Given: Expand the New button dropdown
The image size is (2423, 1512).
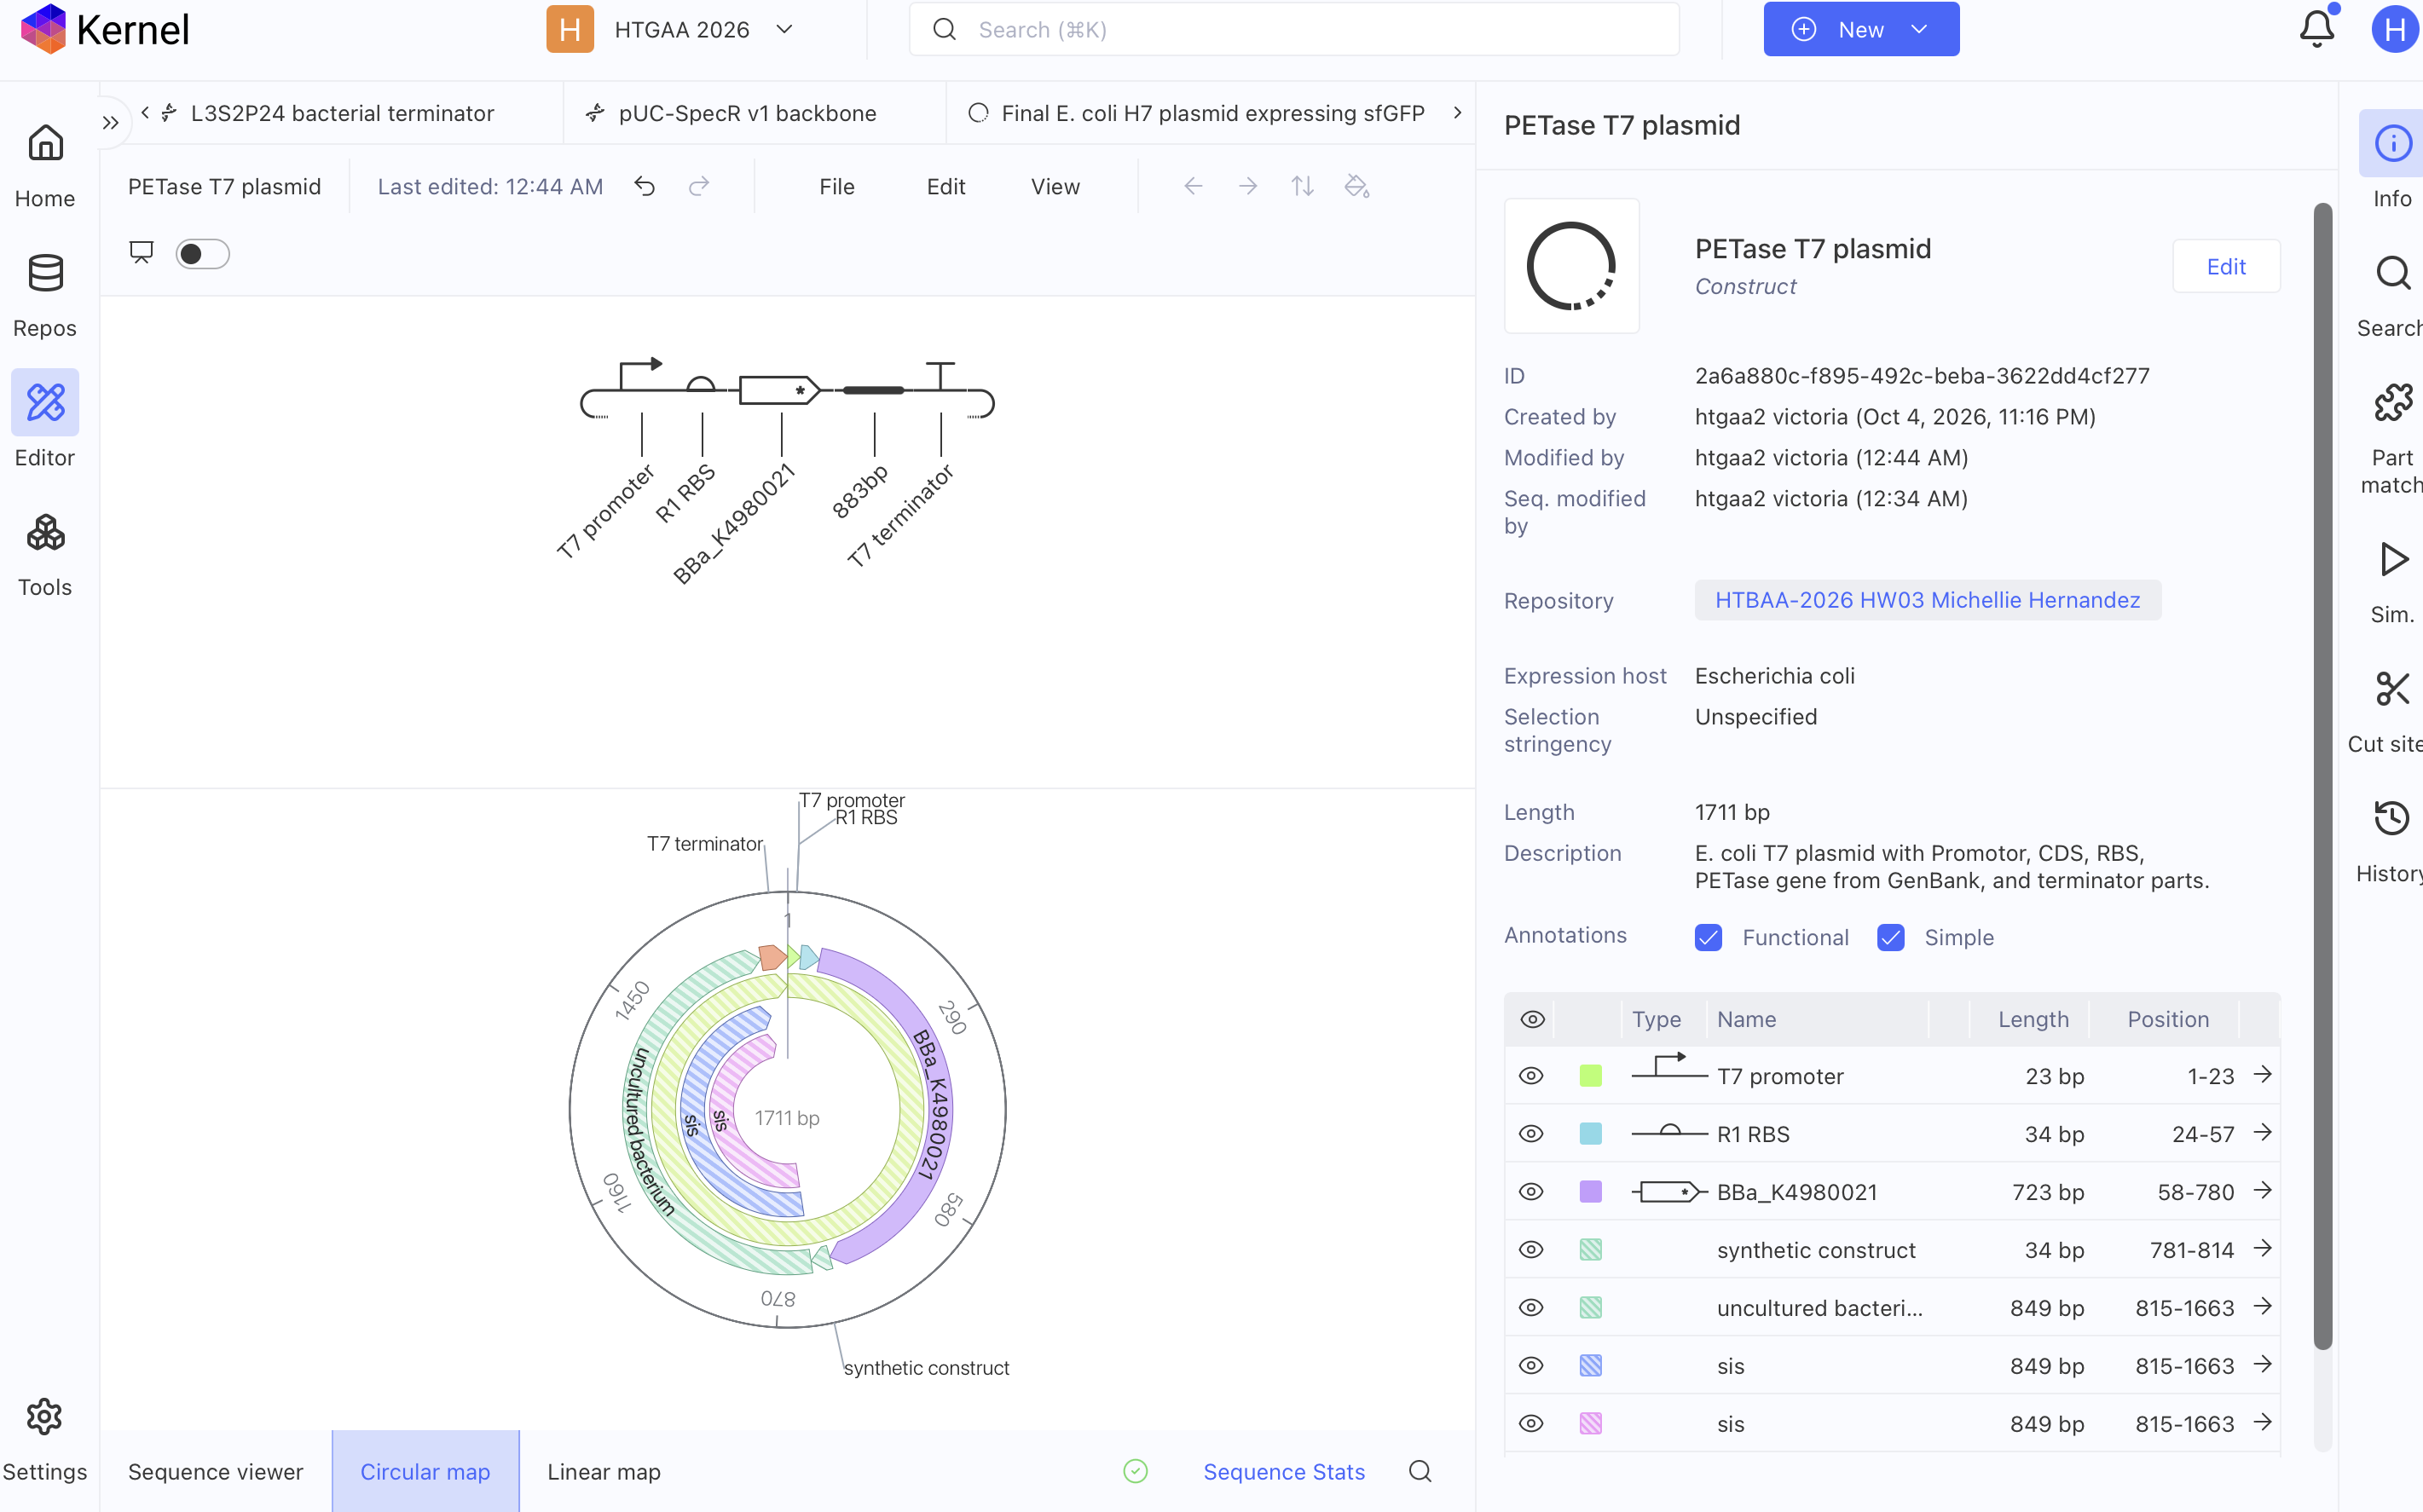Looking at the screenshot, I should coord(1920,30).
